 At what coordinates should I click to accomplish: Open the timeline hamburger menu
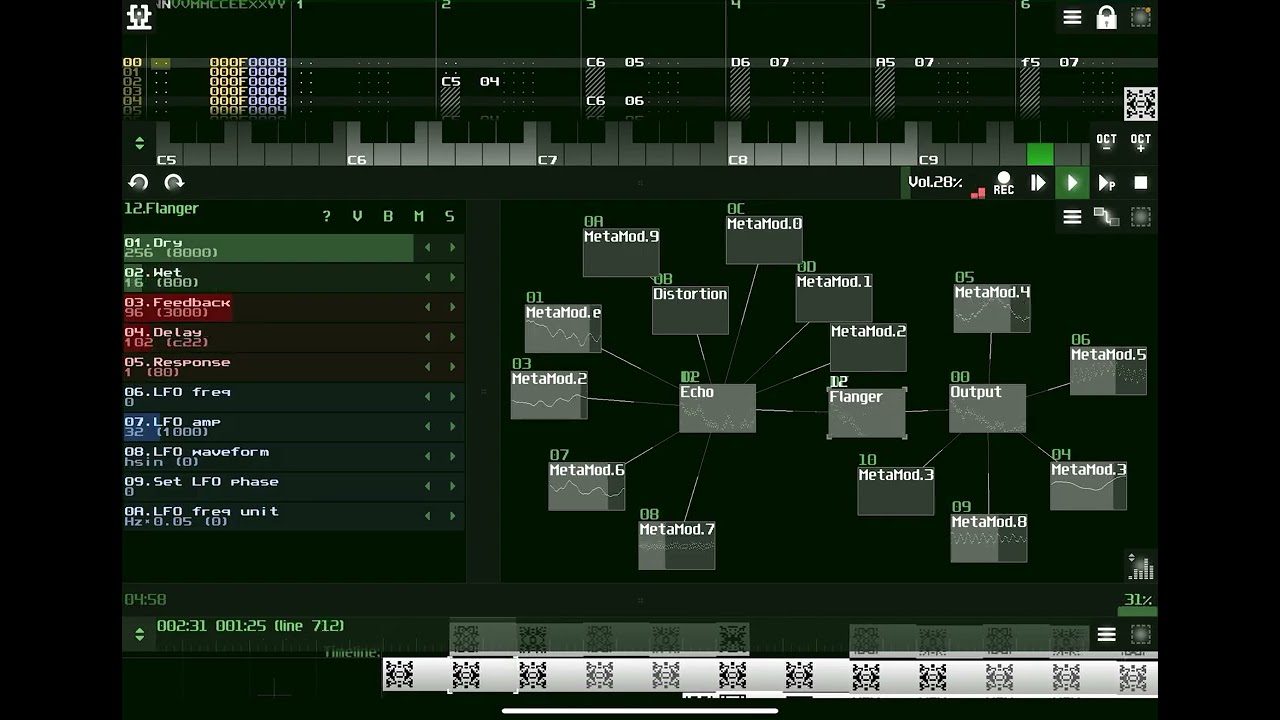(1106, 634)
